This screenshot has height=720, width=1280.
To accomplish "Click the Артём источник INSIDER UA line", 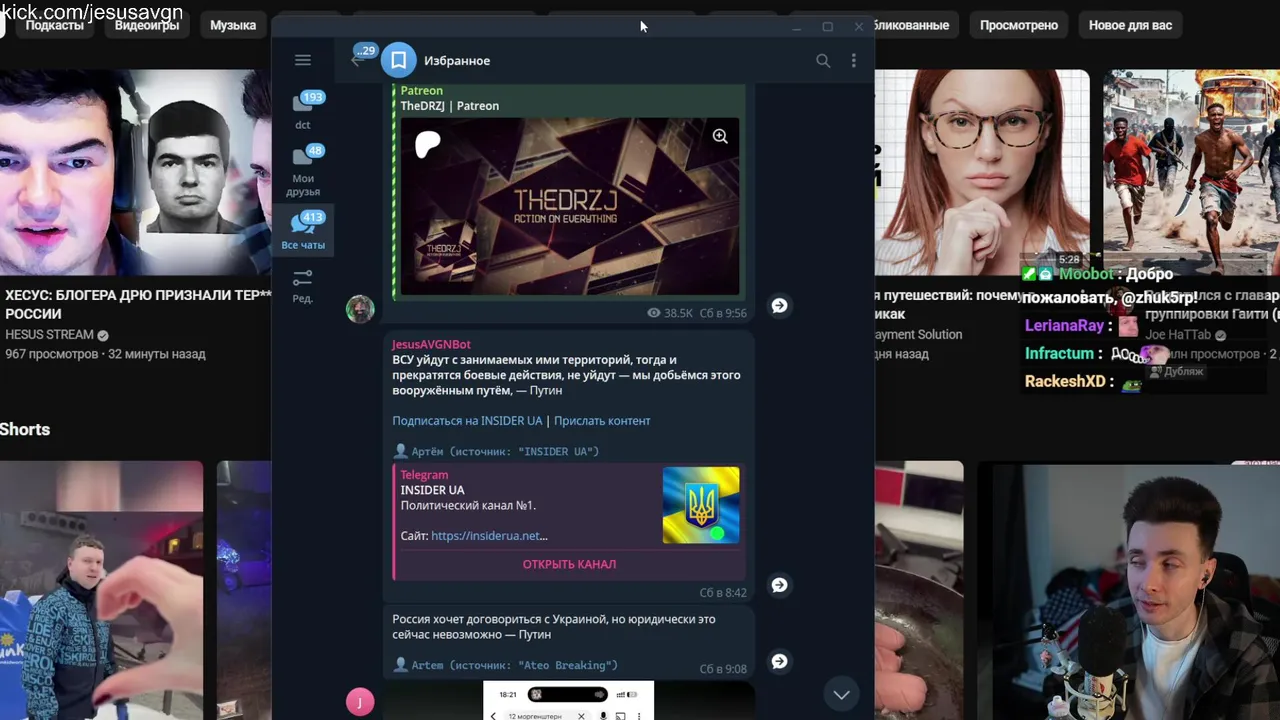I will (x=496, y=452).
